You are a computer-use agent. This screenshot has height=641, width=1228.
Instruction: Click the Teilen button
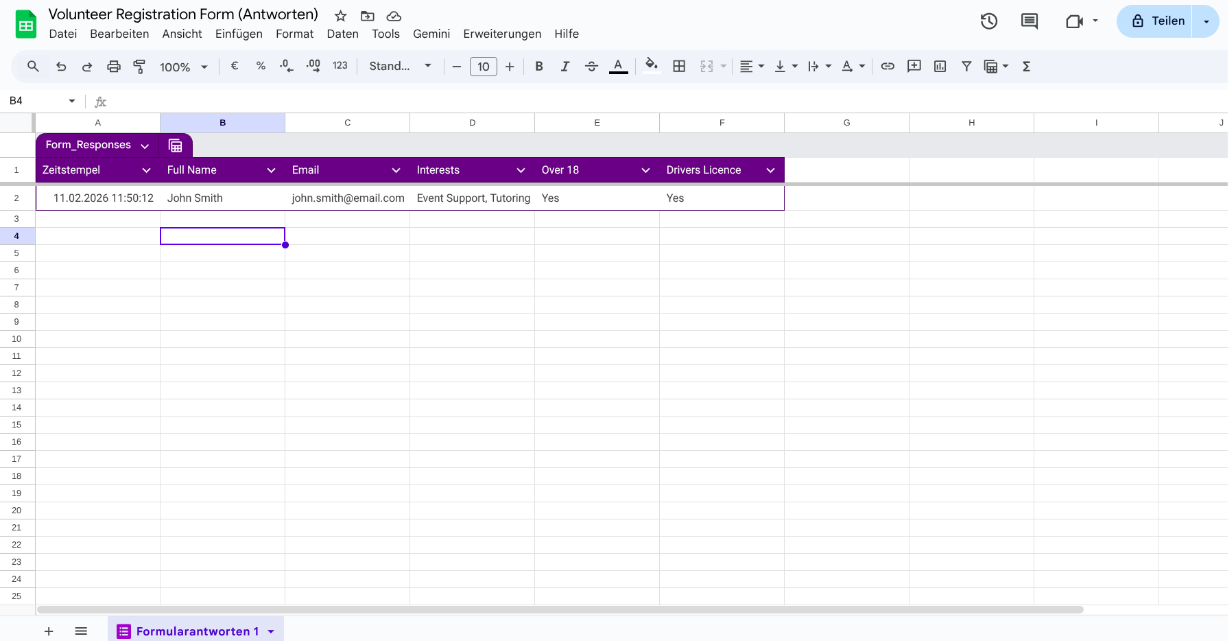1160,20
